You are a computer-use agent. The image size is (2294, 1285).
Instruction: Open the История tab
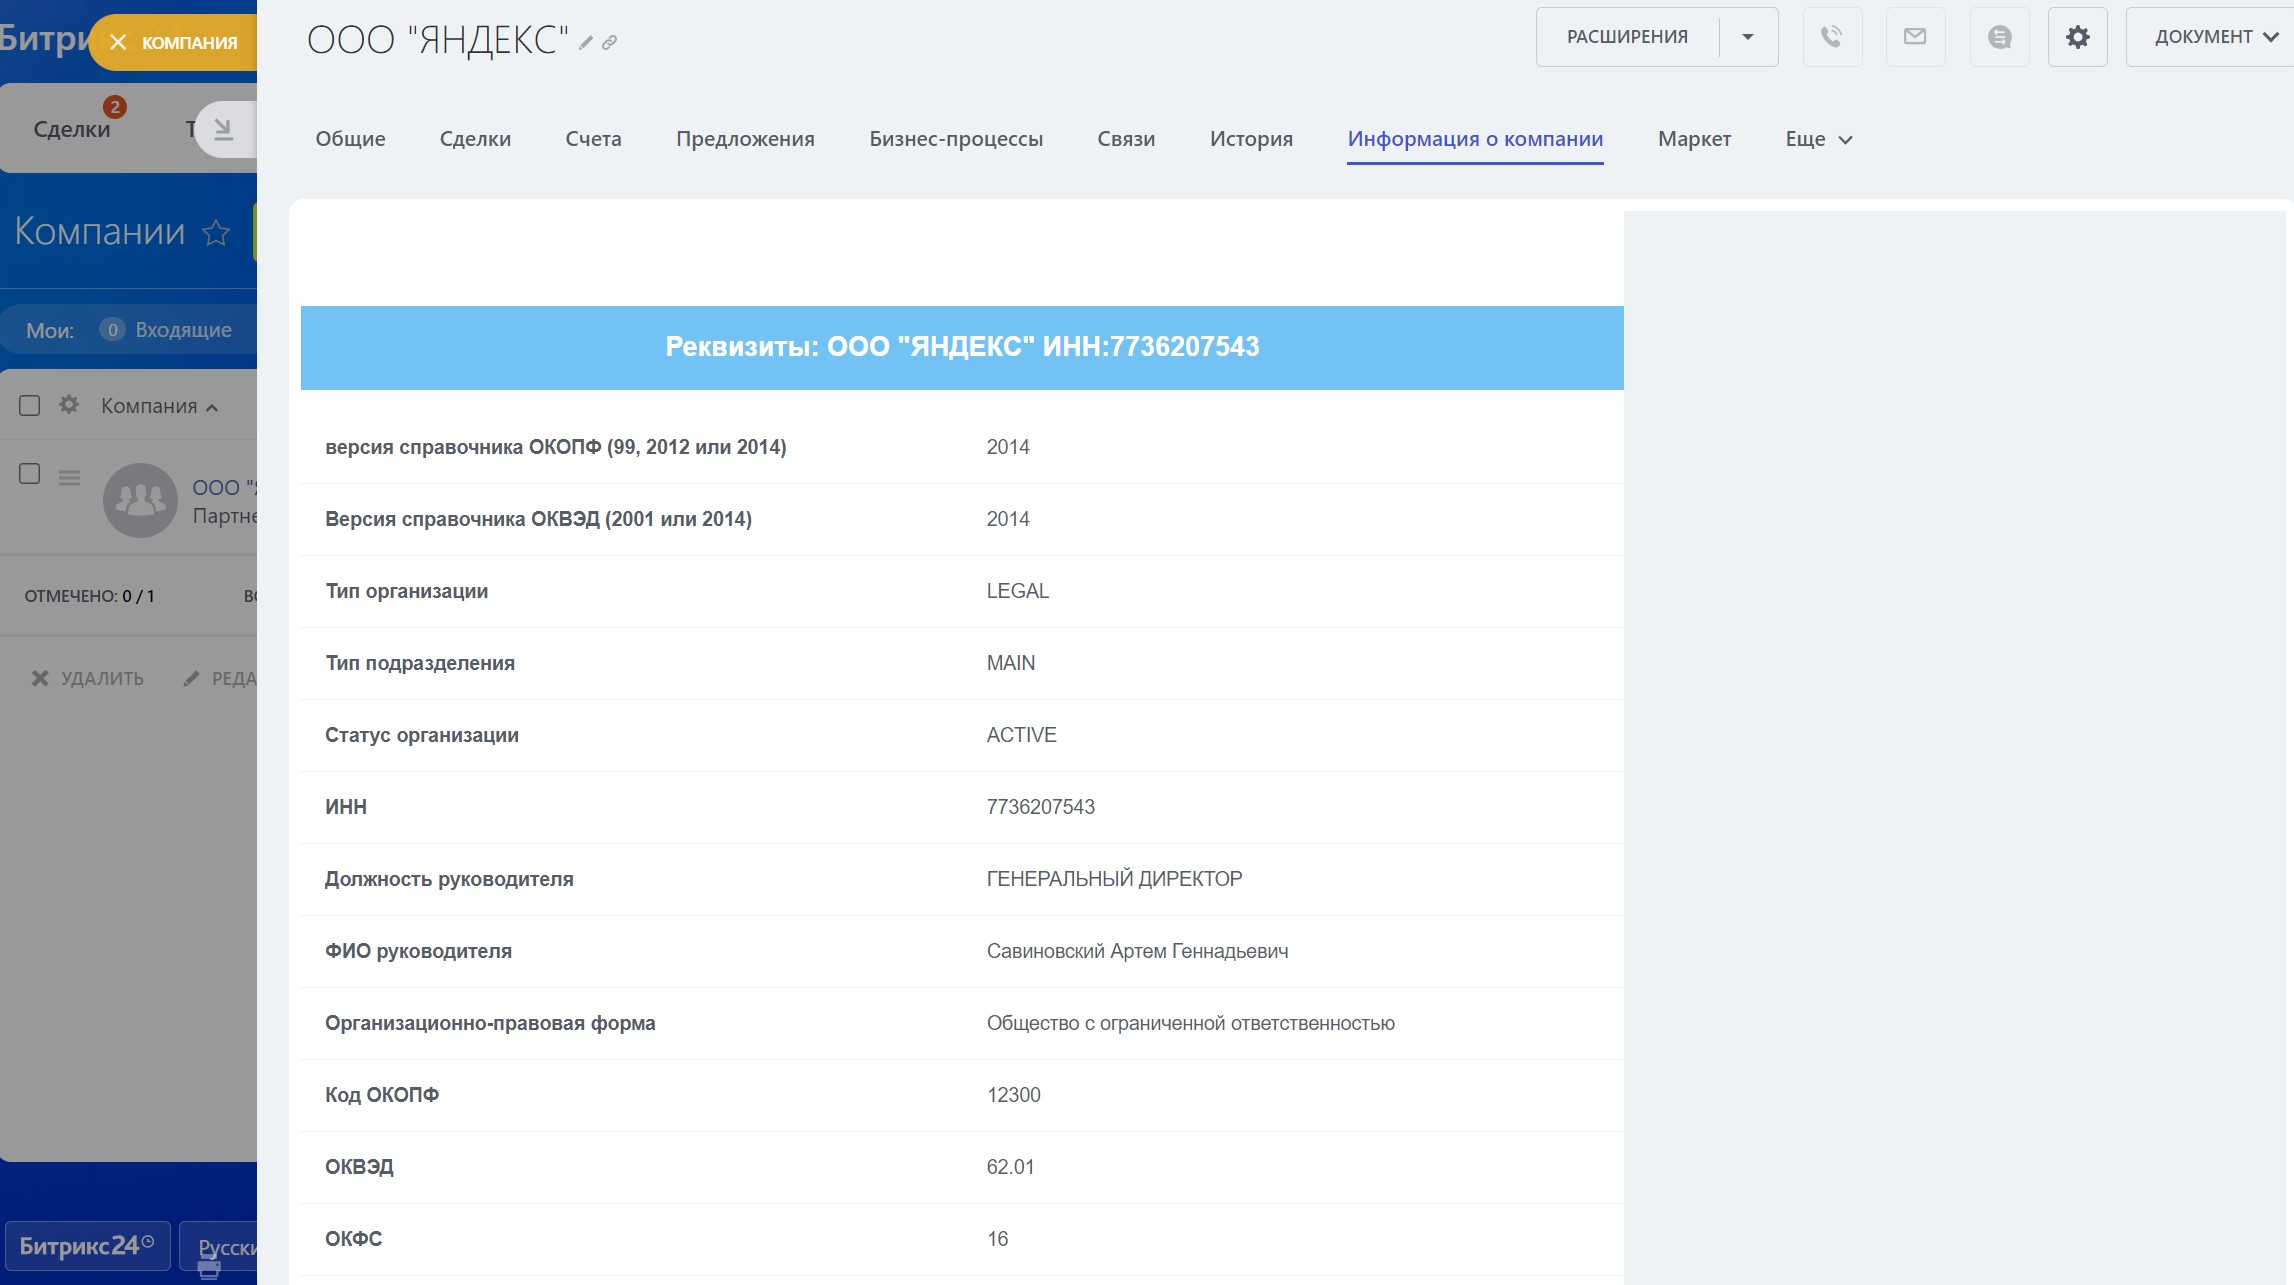point(1251,139)
